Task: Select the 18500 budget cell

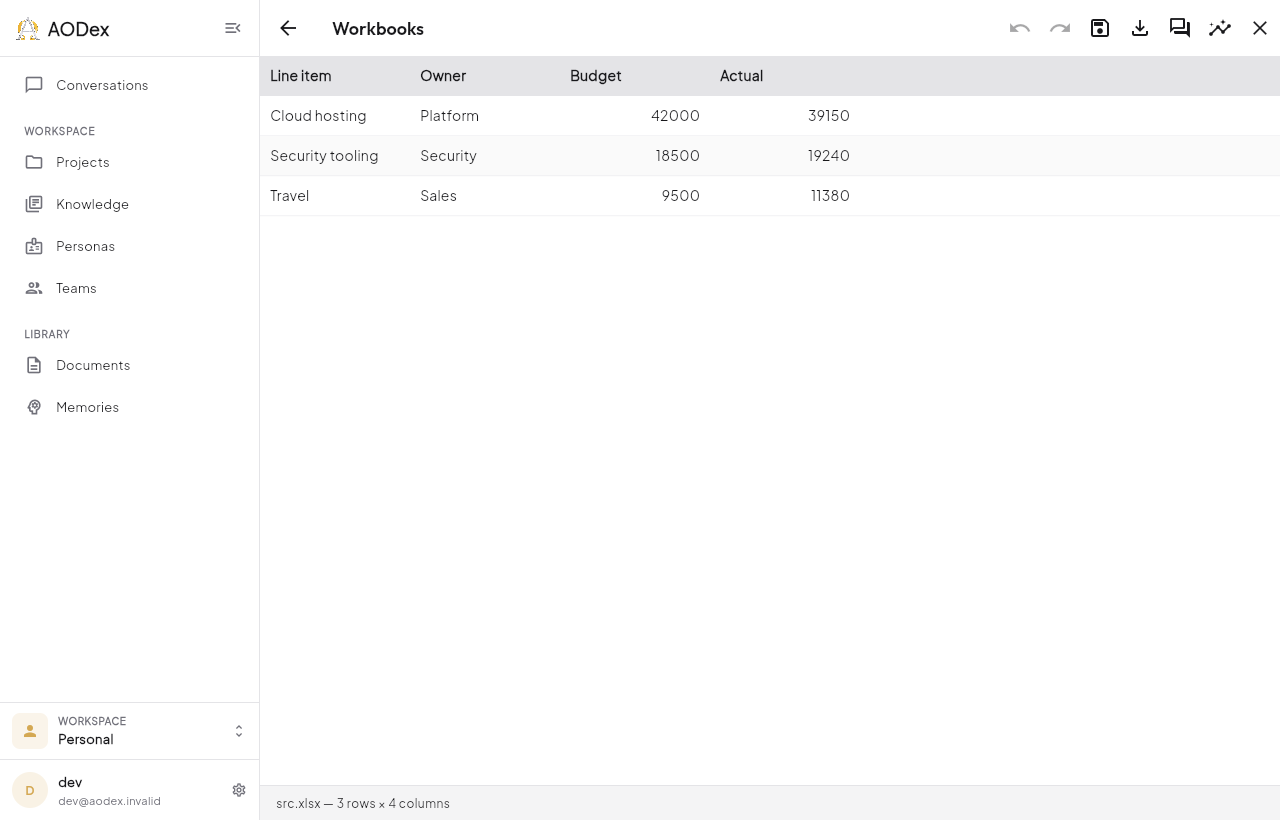Action: tap(635, 156)
